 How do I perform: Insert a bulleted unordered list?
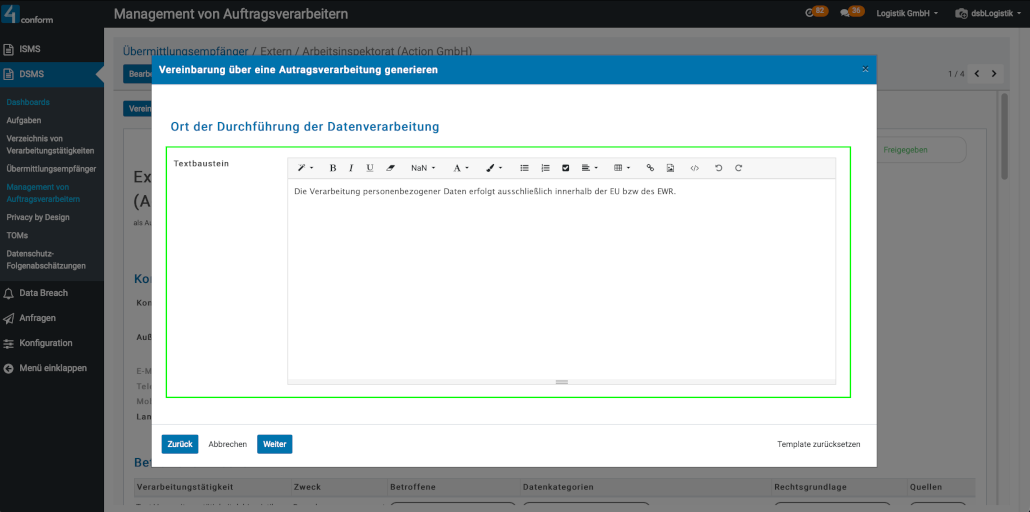(524, 168)
